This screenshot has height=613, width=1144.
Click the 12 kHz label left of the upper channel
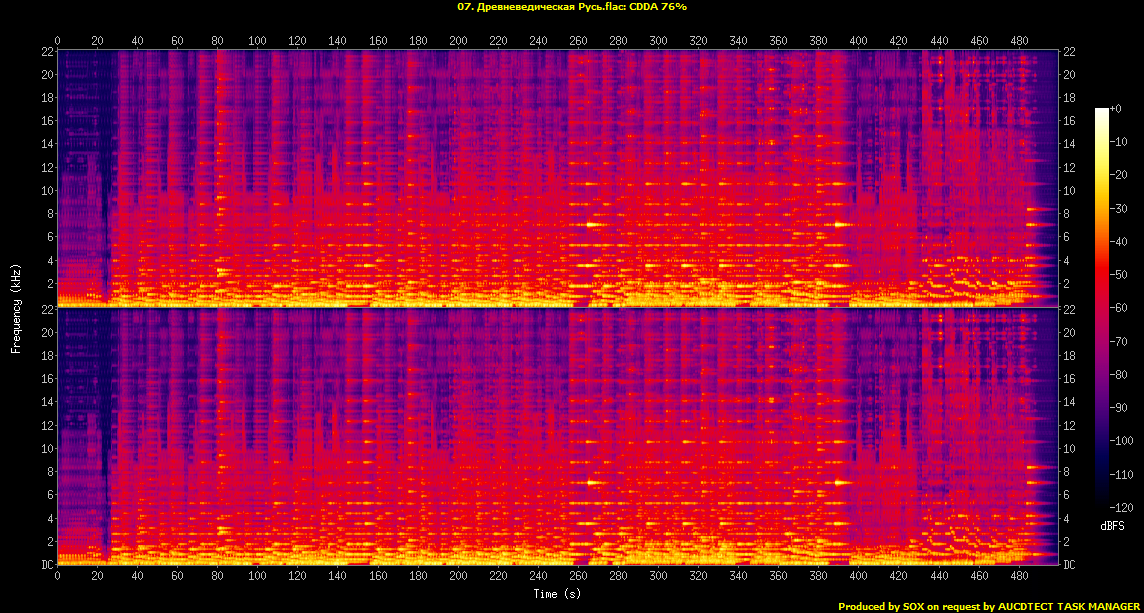click(47, 167)
